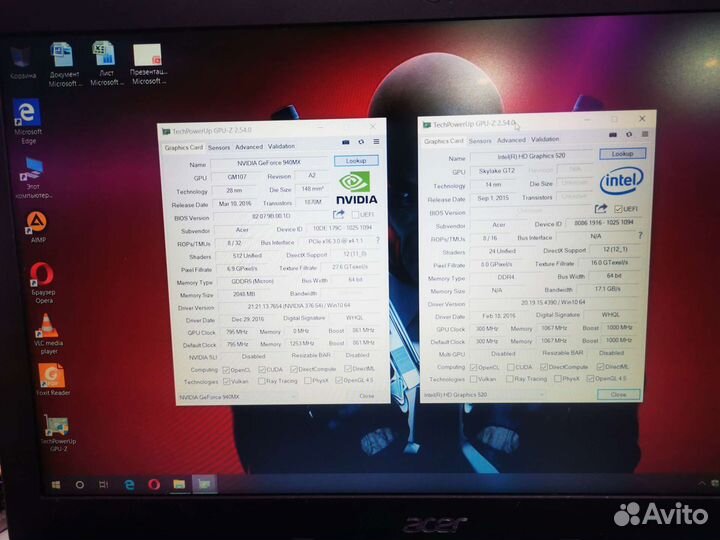The height and width of the screenshot is (540, 720).
Task: Select Graphics Card tab in Intel window
Action: [x=444, y=141]
